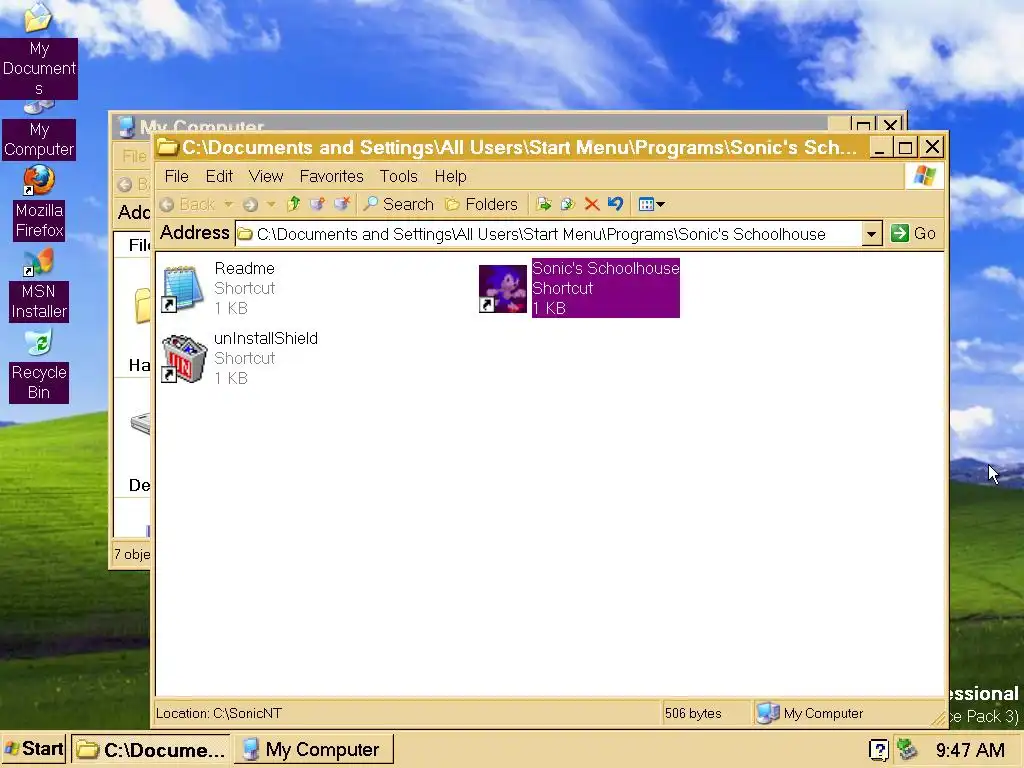Image resolution: width=1024 pixels, height=768 pixels.
Task: Select the unInstallShield shortcut icon
Action: click(x=184, y=358)
